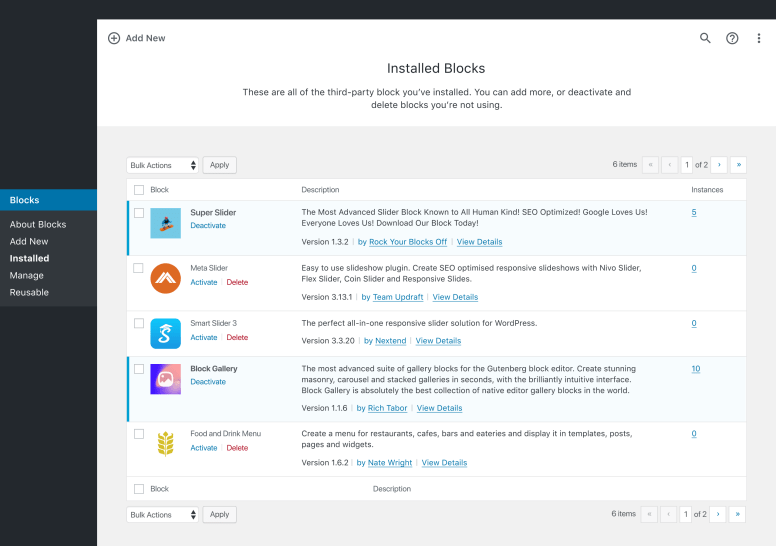Viewport: 776px width, 546px height.
Task: Click the Description column header at top
Action: coord(320,190)
